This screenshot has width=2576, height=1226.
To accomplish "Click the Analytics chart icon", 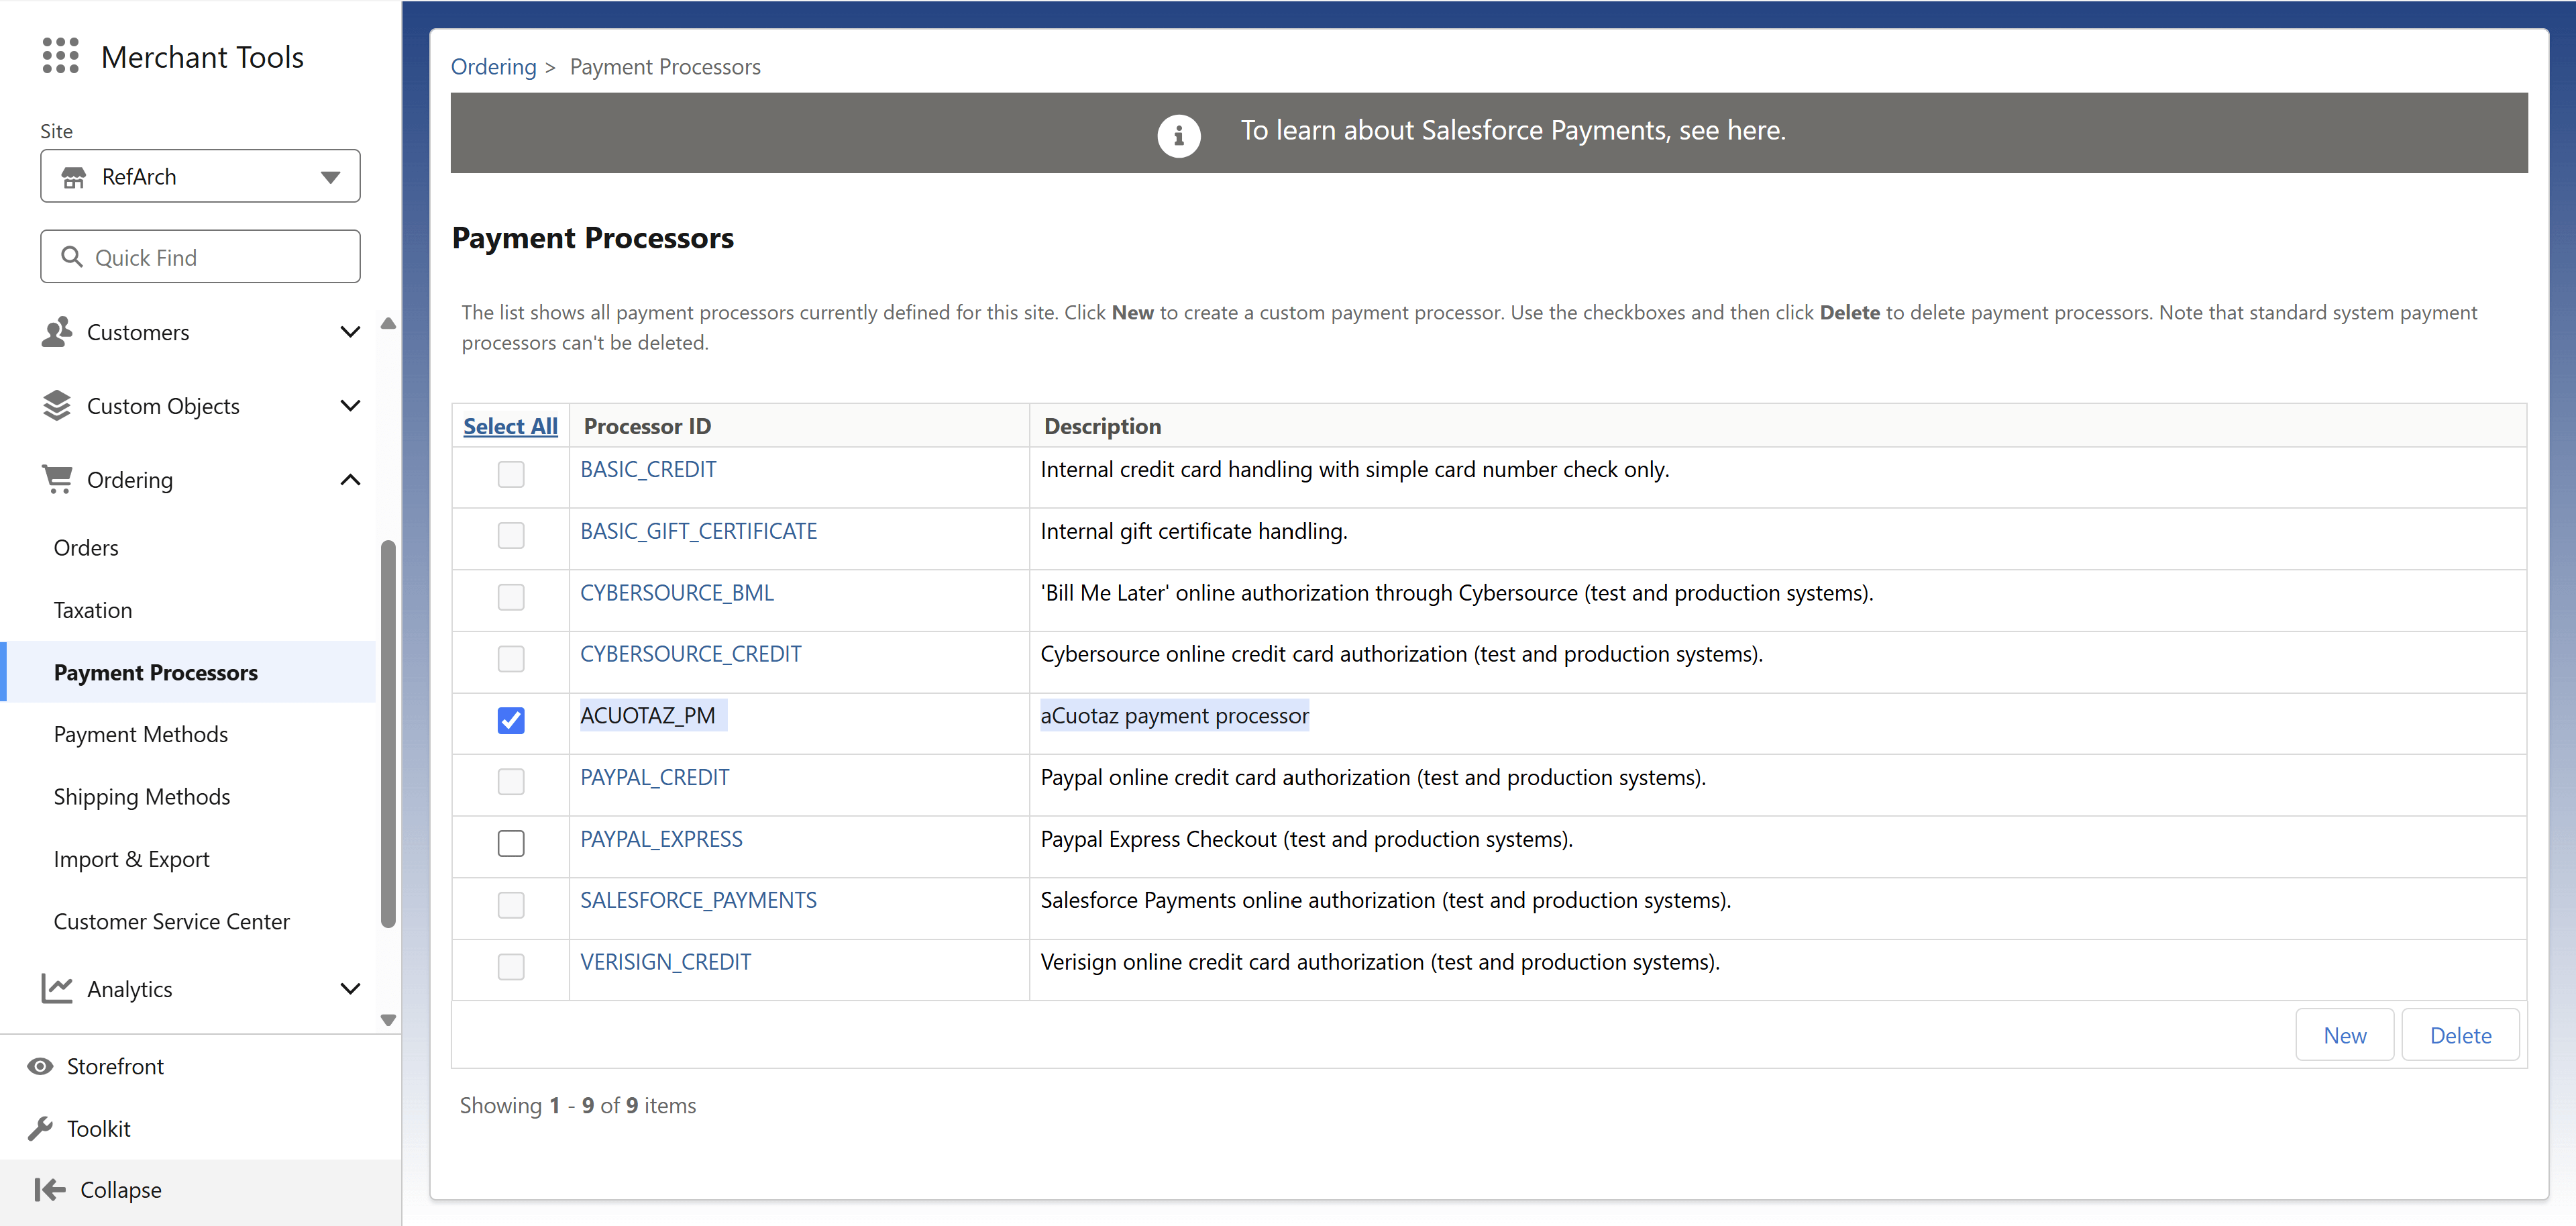I will point(57,989).
